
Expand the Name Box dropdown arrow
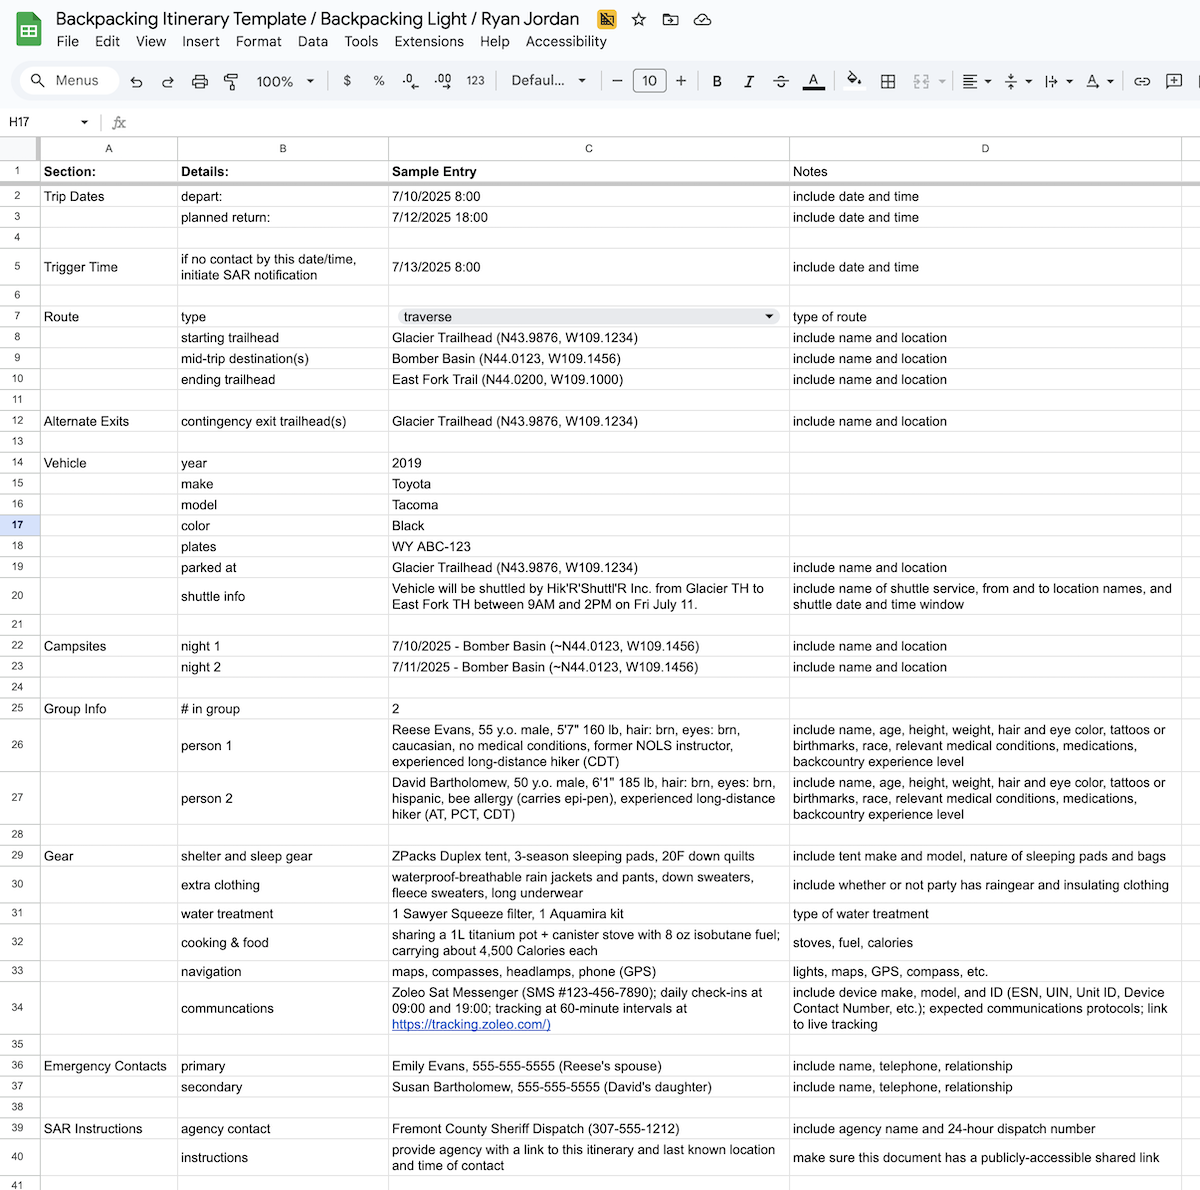pyautogui.click(x=84, y=122)
